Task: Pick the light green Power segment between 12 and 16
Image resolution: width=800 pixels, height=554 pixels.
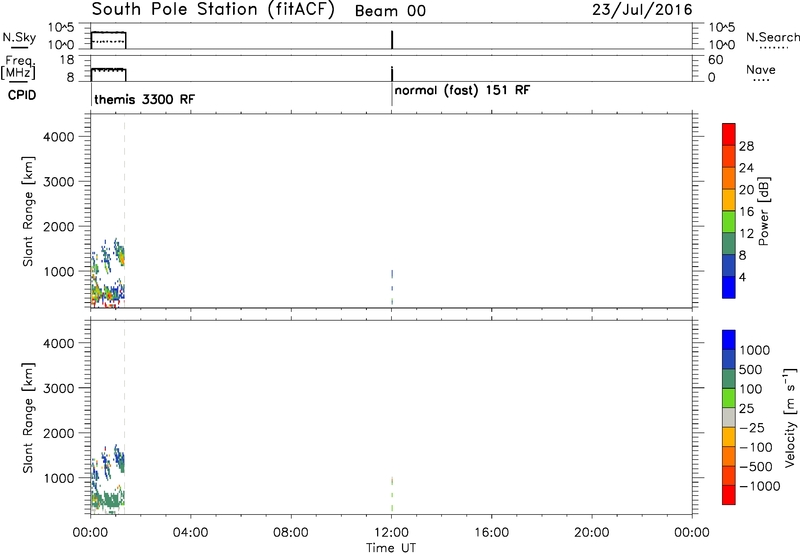Action: [x=729, y=222]
